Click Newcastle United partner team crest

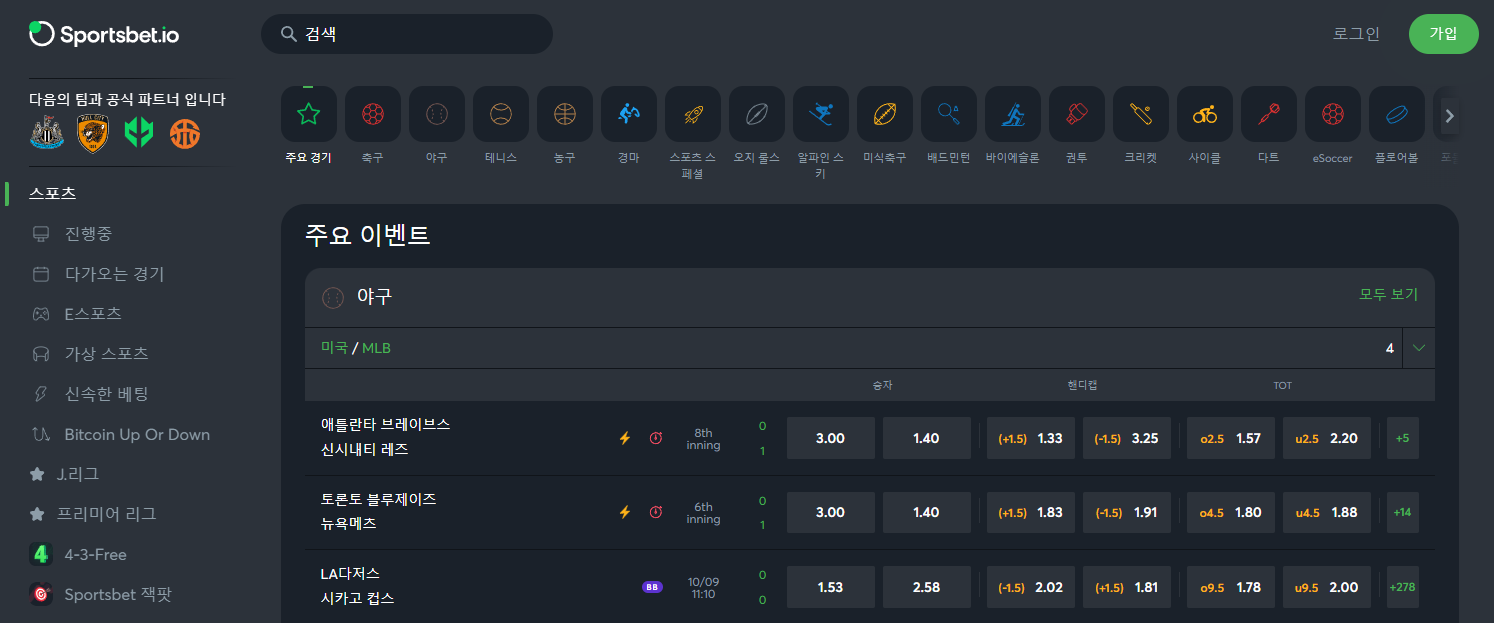(x=45, y=133)
